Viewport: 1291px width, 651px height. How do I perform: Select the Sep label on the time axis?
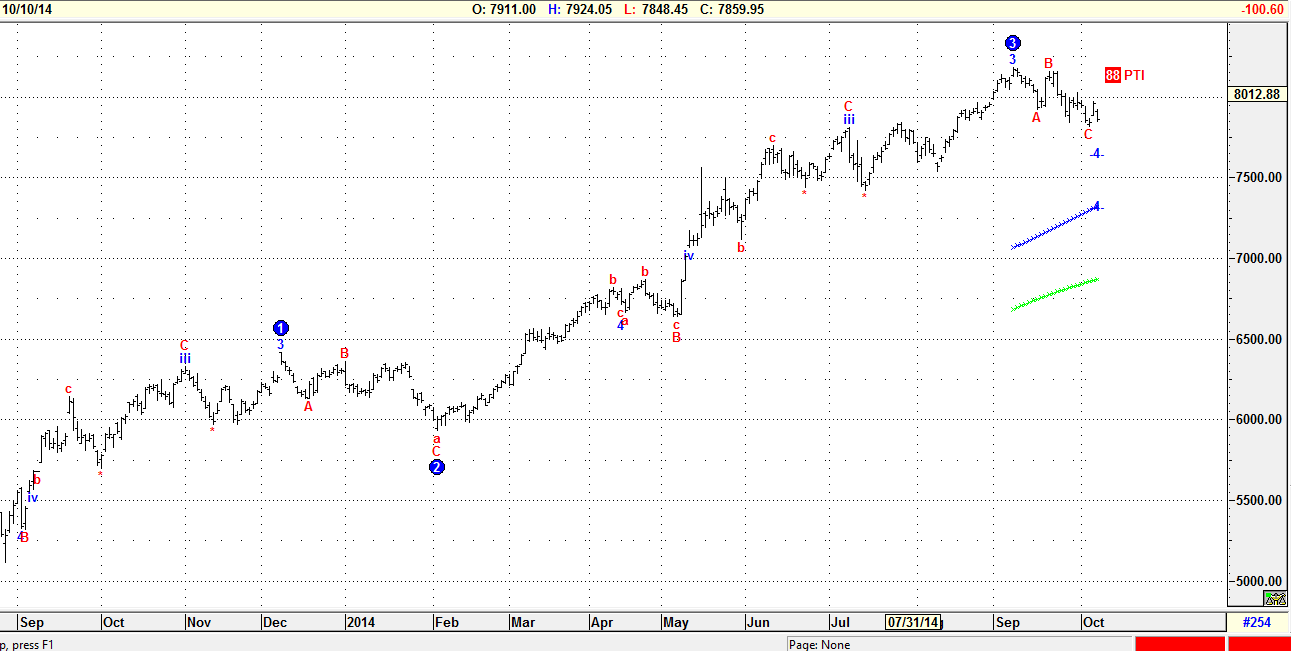point(31,622)
